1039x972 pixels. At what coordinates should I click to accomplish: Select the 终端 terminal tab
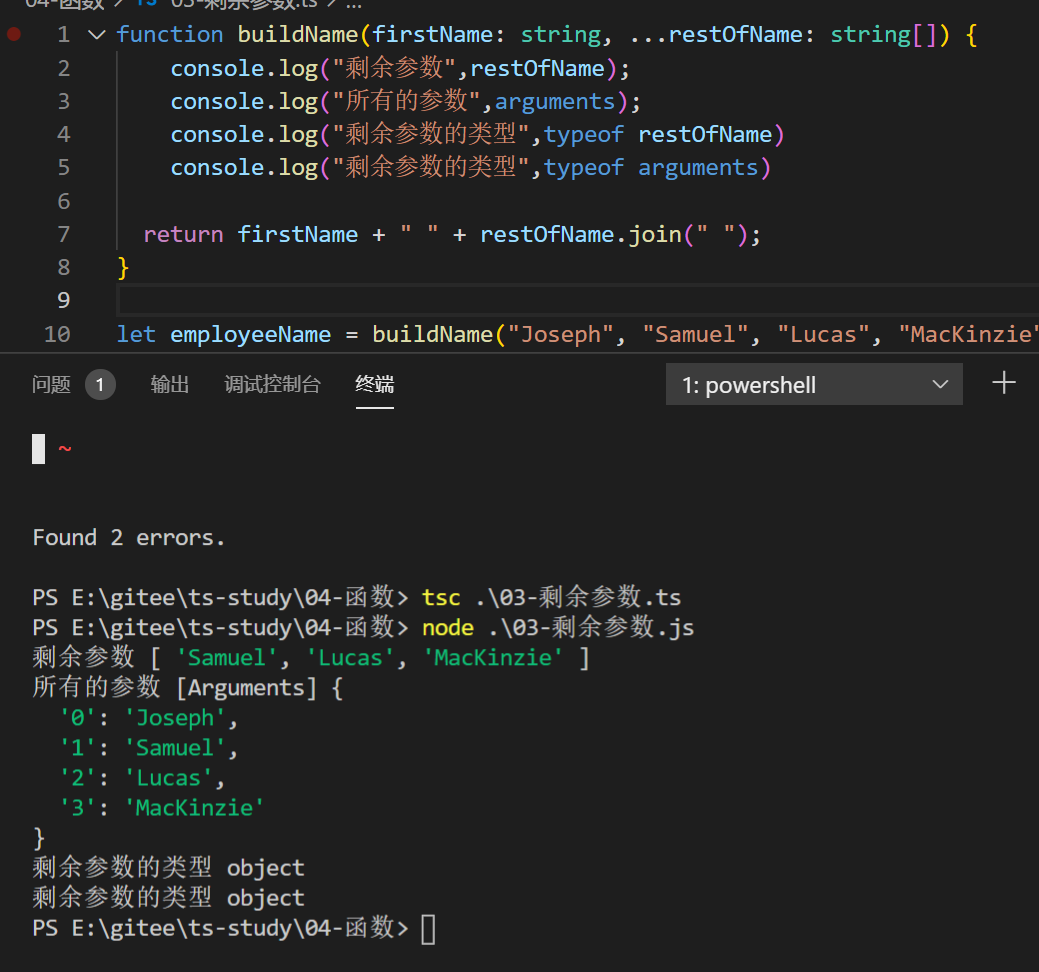374,385
